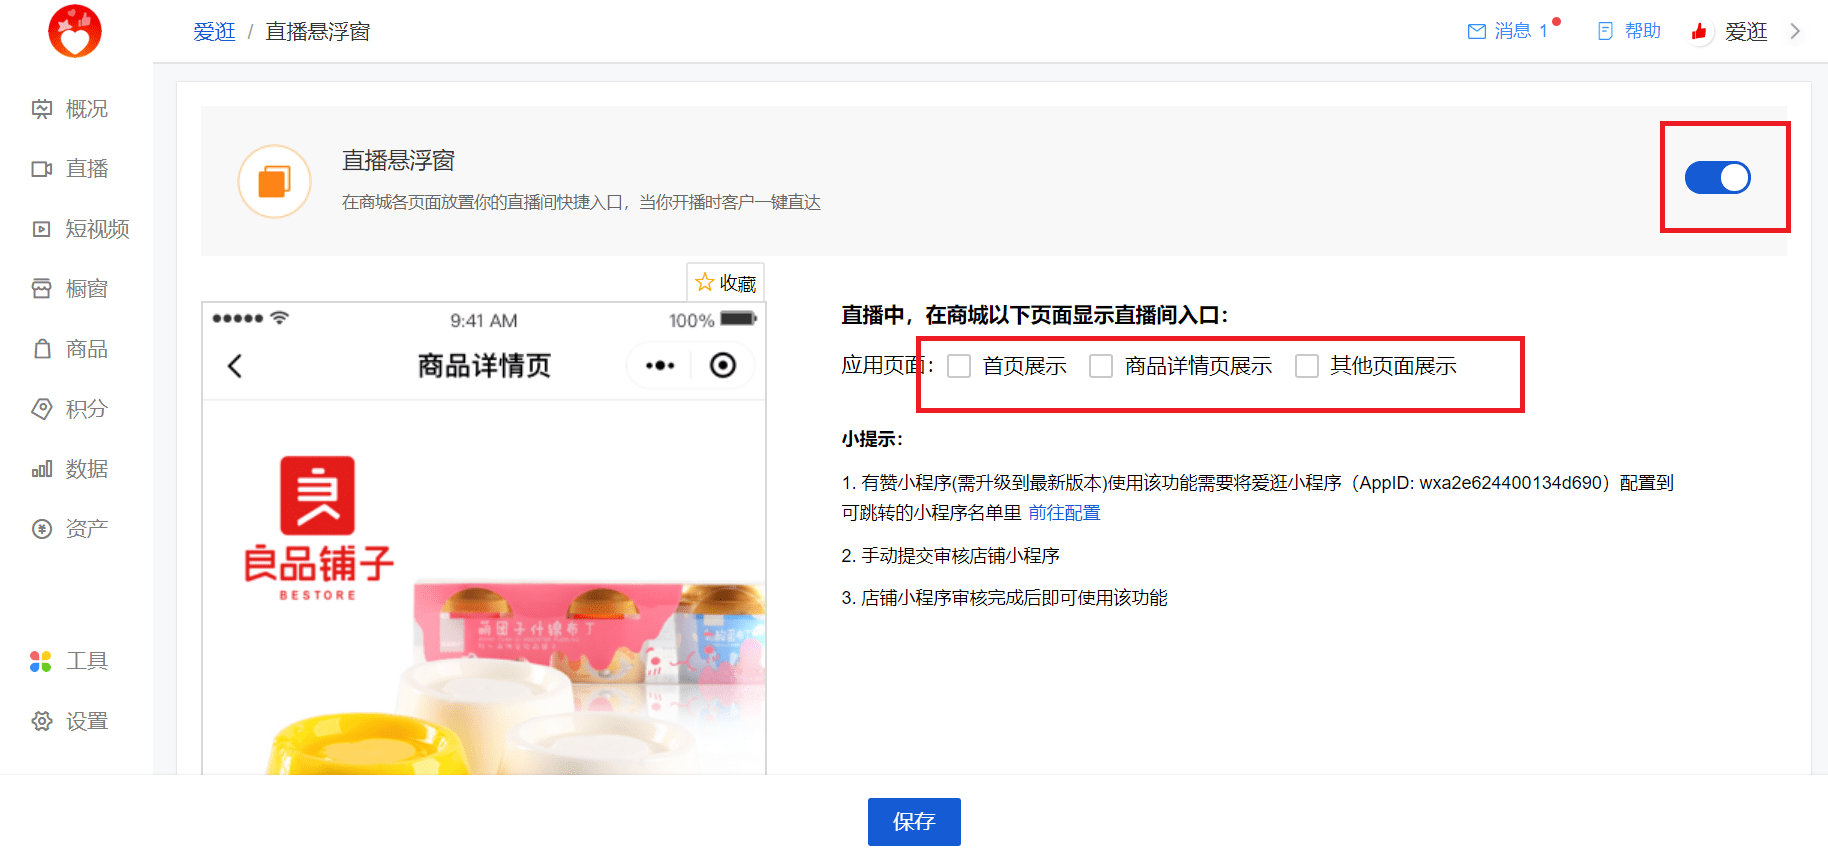Open 帮助 help in the header

1629,31
